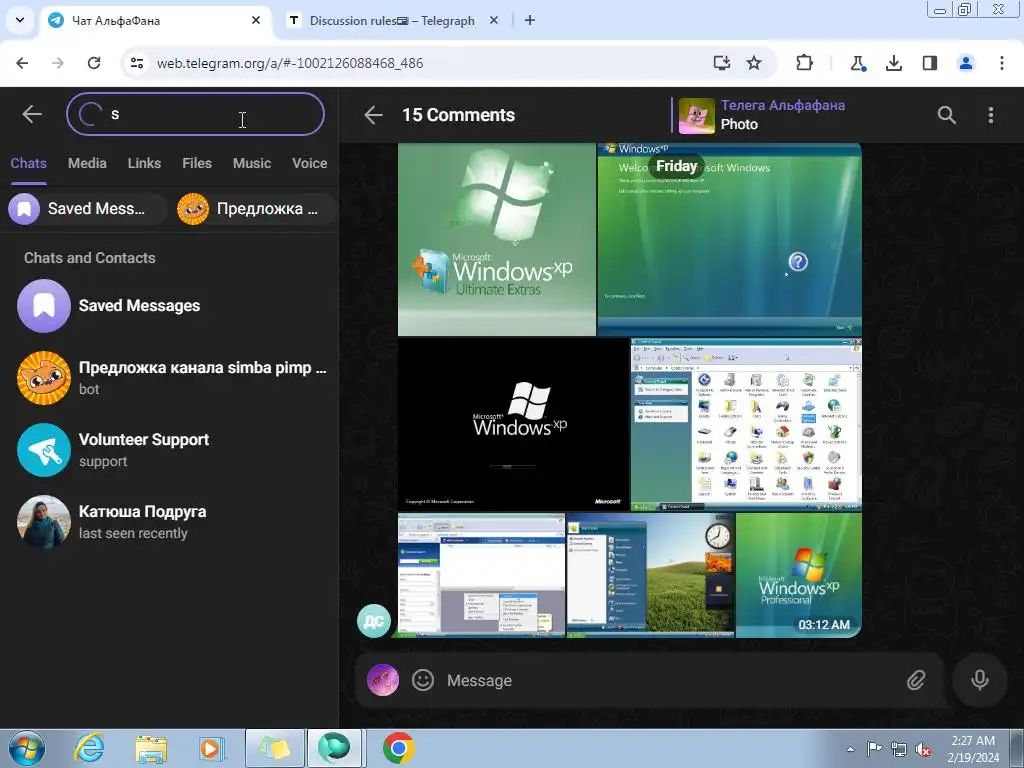Launch Internet Explorer from taskbar
The height and width of the screenshot is (768, 1024).
(x=89, y=748)
